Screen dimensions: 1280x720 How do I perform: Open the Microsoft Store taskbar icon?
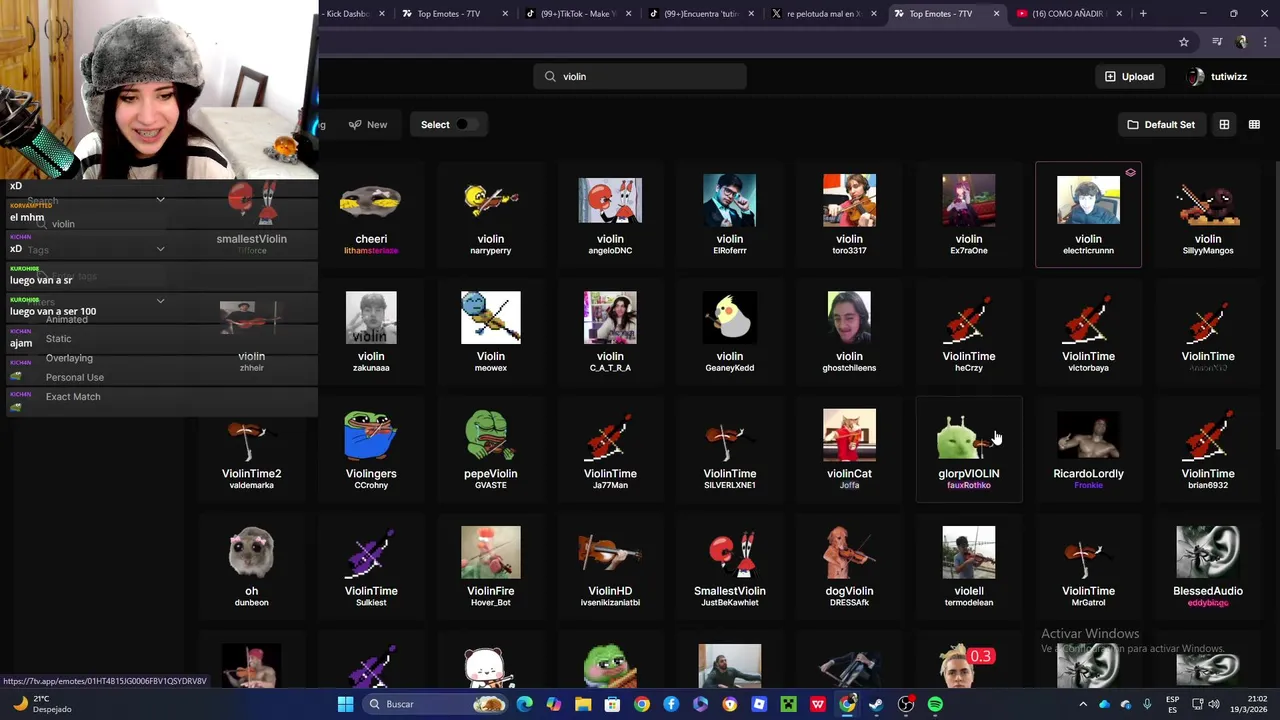612,704
